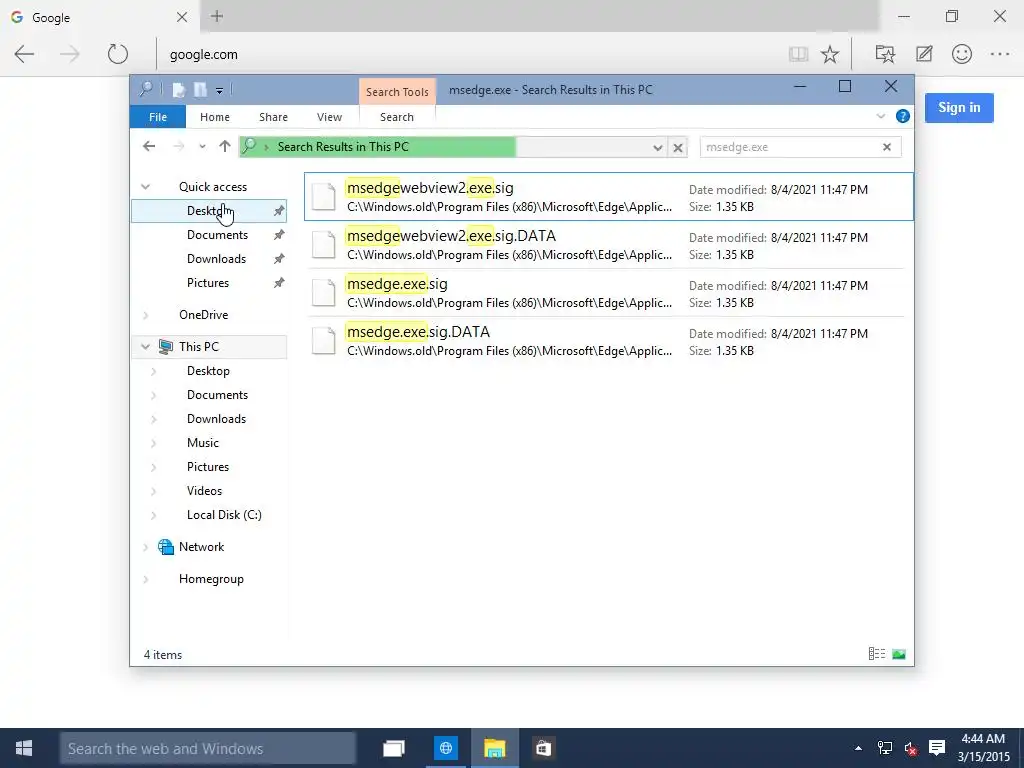
Task: Select Downloads under Quick access
Action: (216, 259)
